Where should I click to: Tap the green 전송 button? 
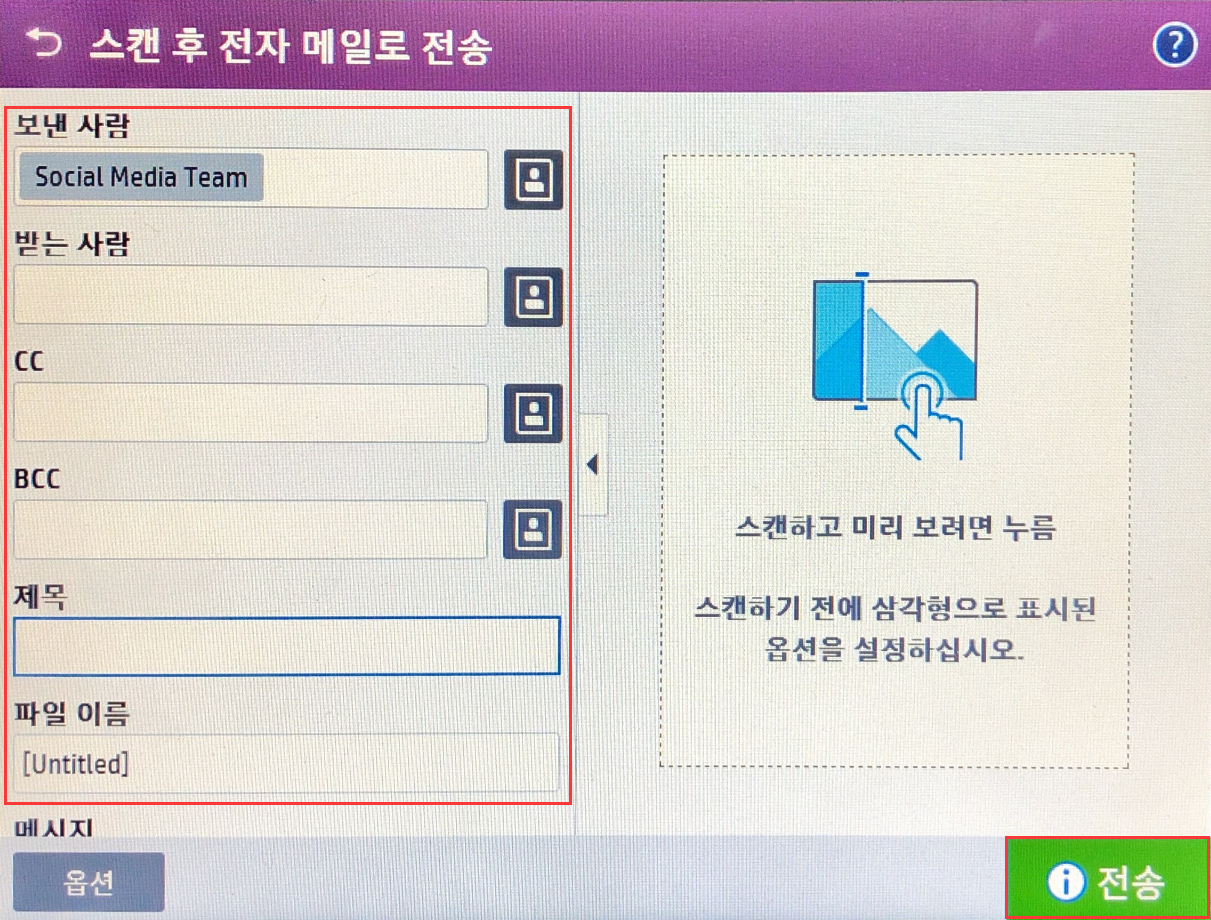click(1106, 879)
